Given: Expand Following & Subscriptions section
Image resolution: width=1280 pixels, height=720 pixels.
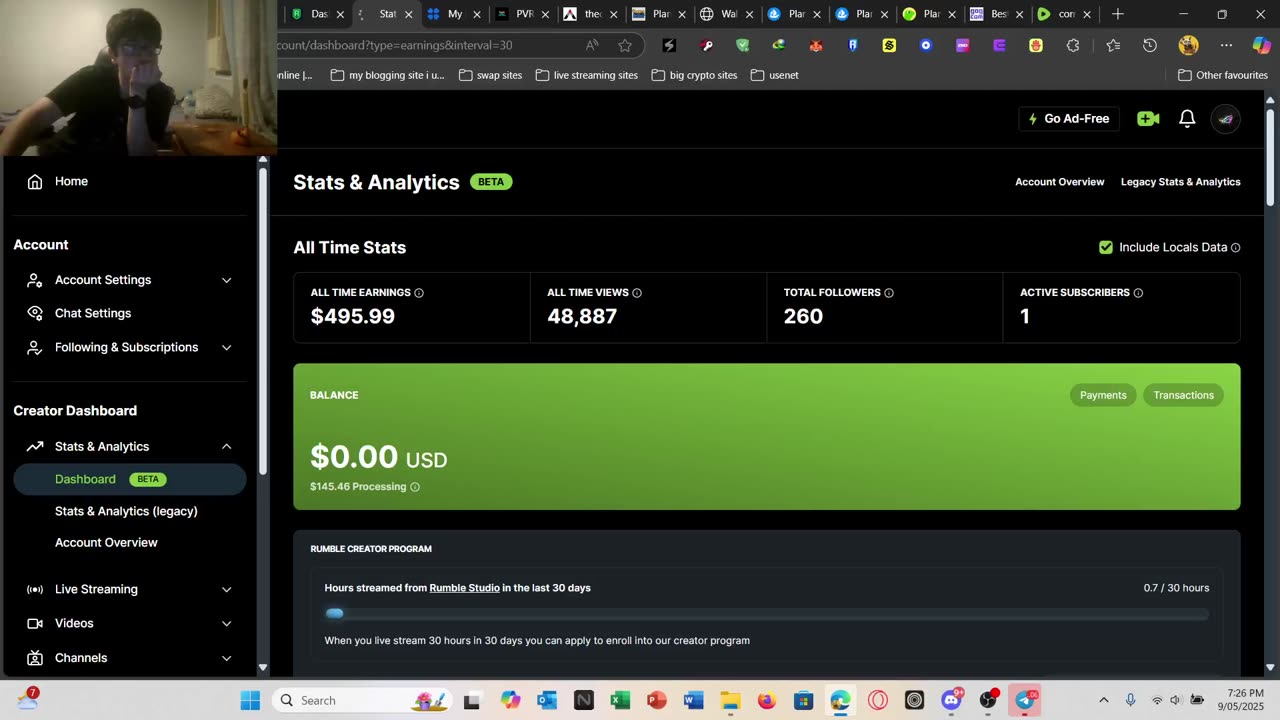Looking at the screenshot, I should click(130, 347).
